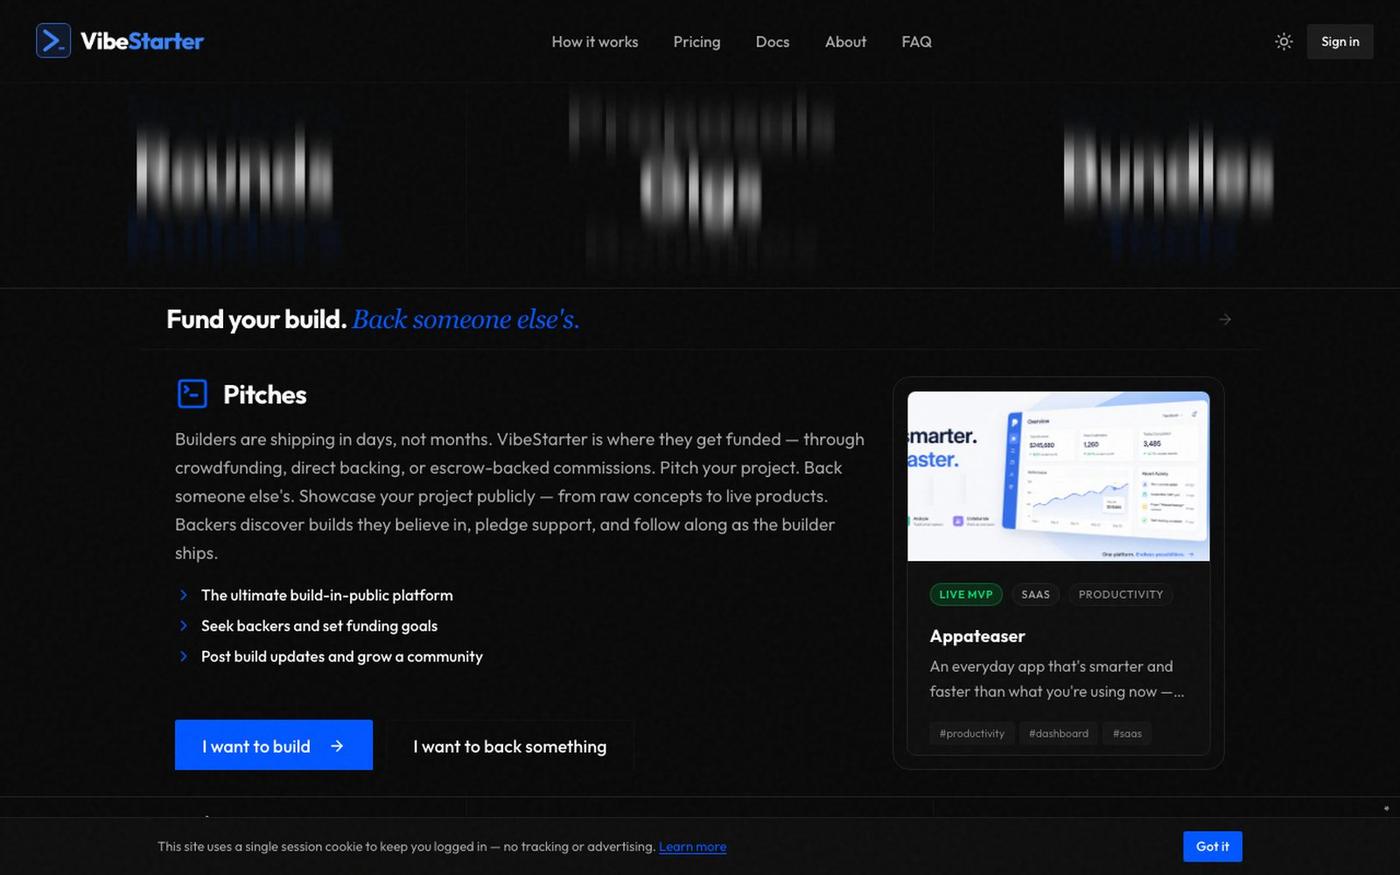Click the SAAS category tag

(1035, 594)
